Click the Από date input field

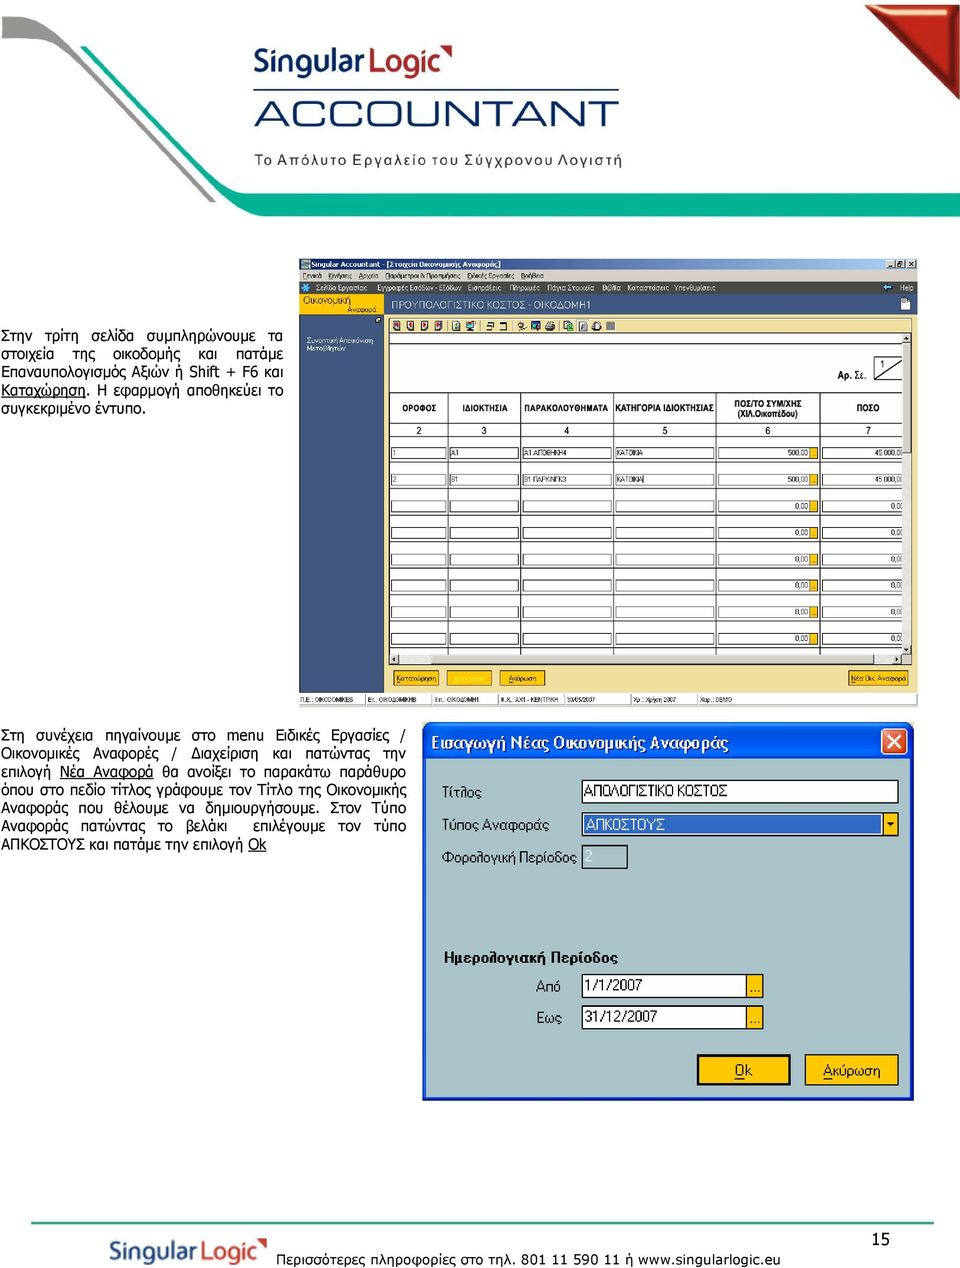664,986
